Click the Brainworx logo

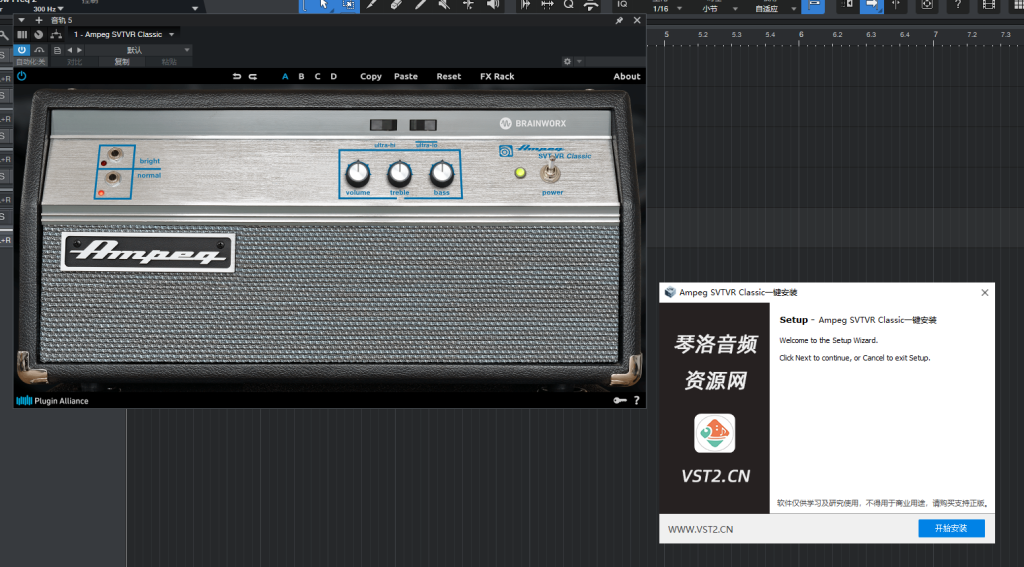click(x=533, y=123)
